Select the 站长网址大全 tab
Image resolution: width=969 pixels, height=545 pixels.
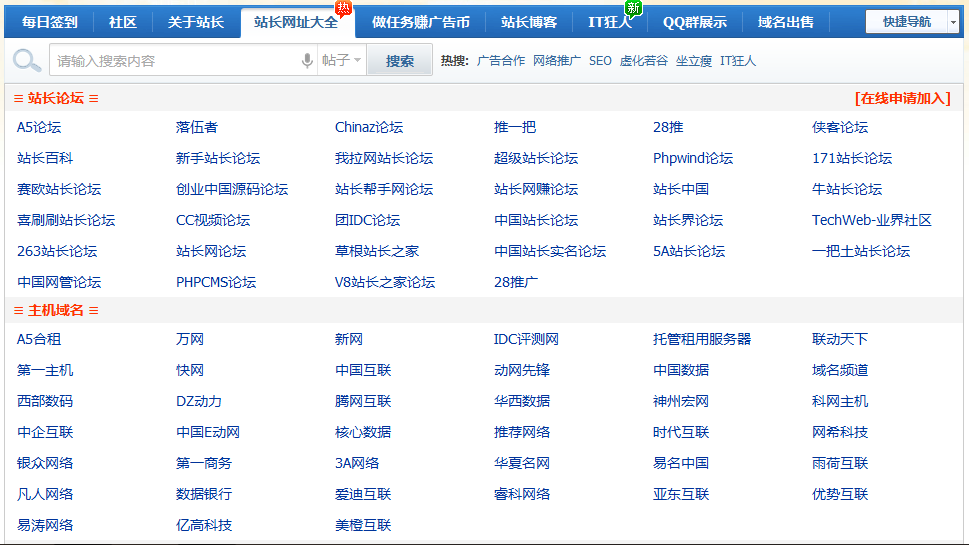[296, 23]
